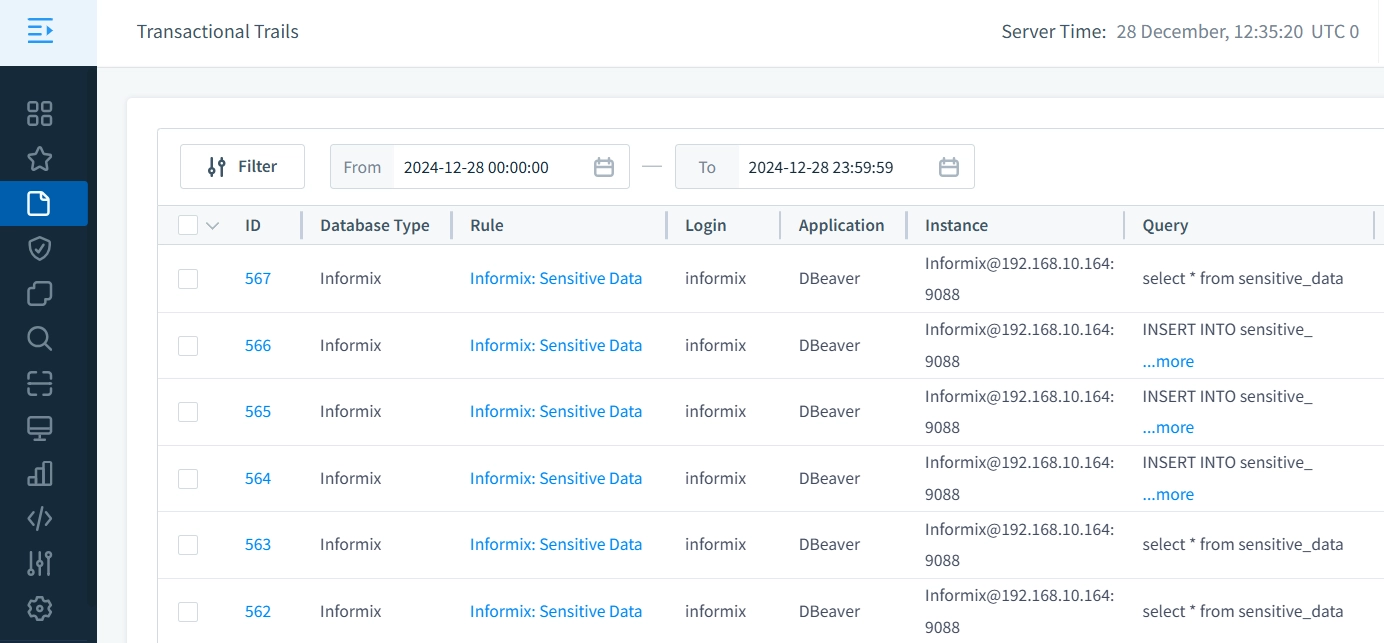
Task: Select the document page icon in sidebar
Action: (40, 204)
